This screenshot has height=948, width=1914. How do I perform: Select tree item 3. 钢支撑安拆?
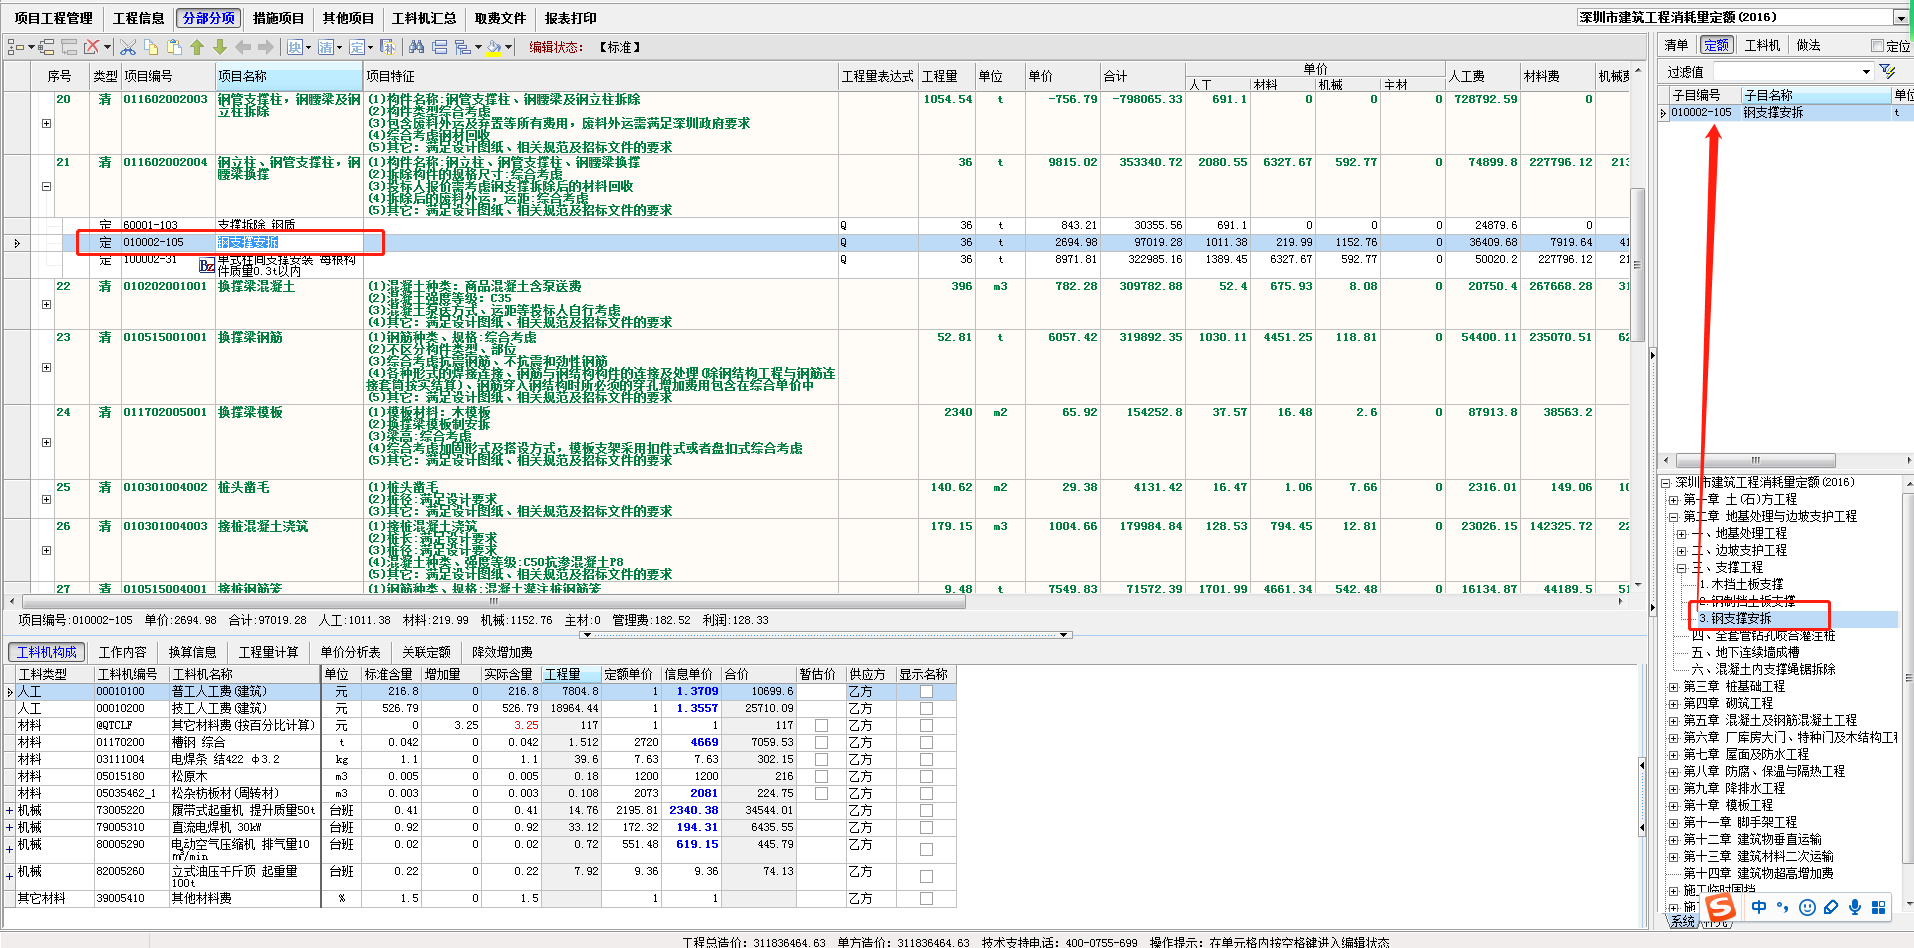(x=1734, y=618)
